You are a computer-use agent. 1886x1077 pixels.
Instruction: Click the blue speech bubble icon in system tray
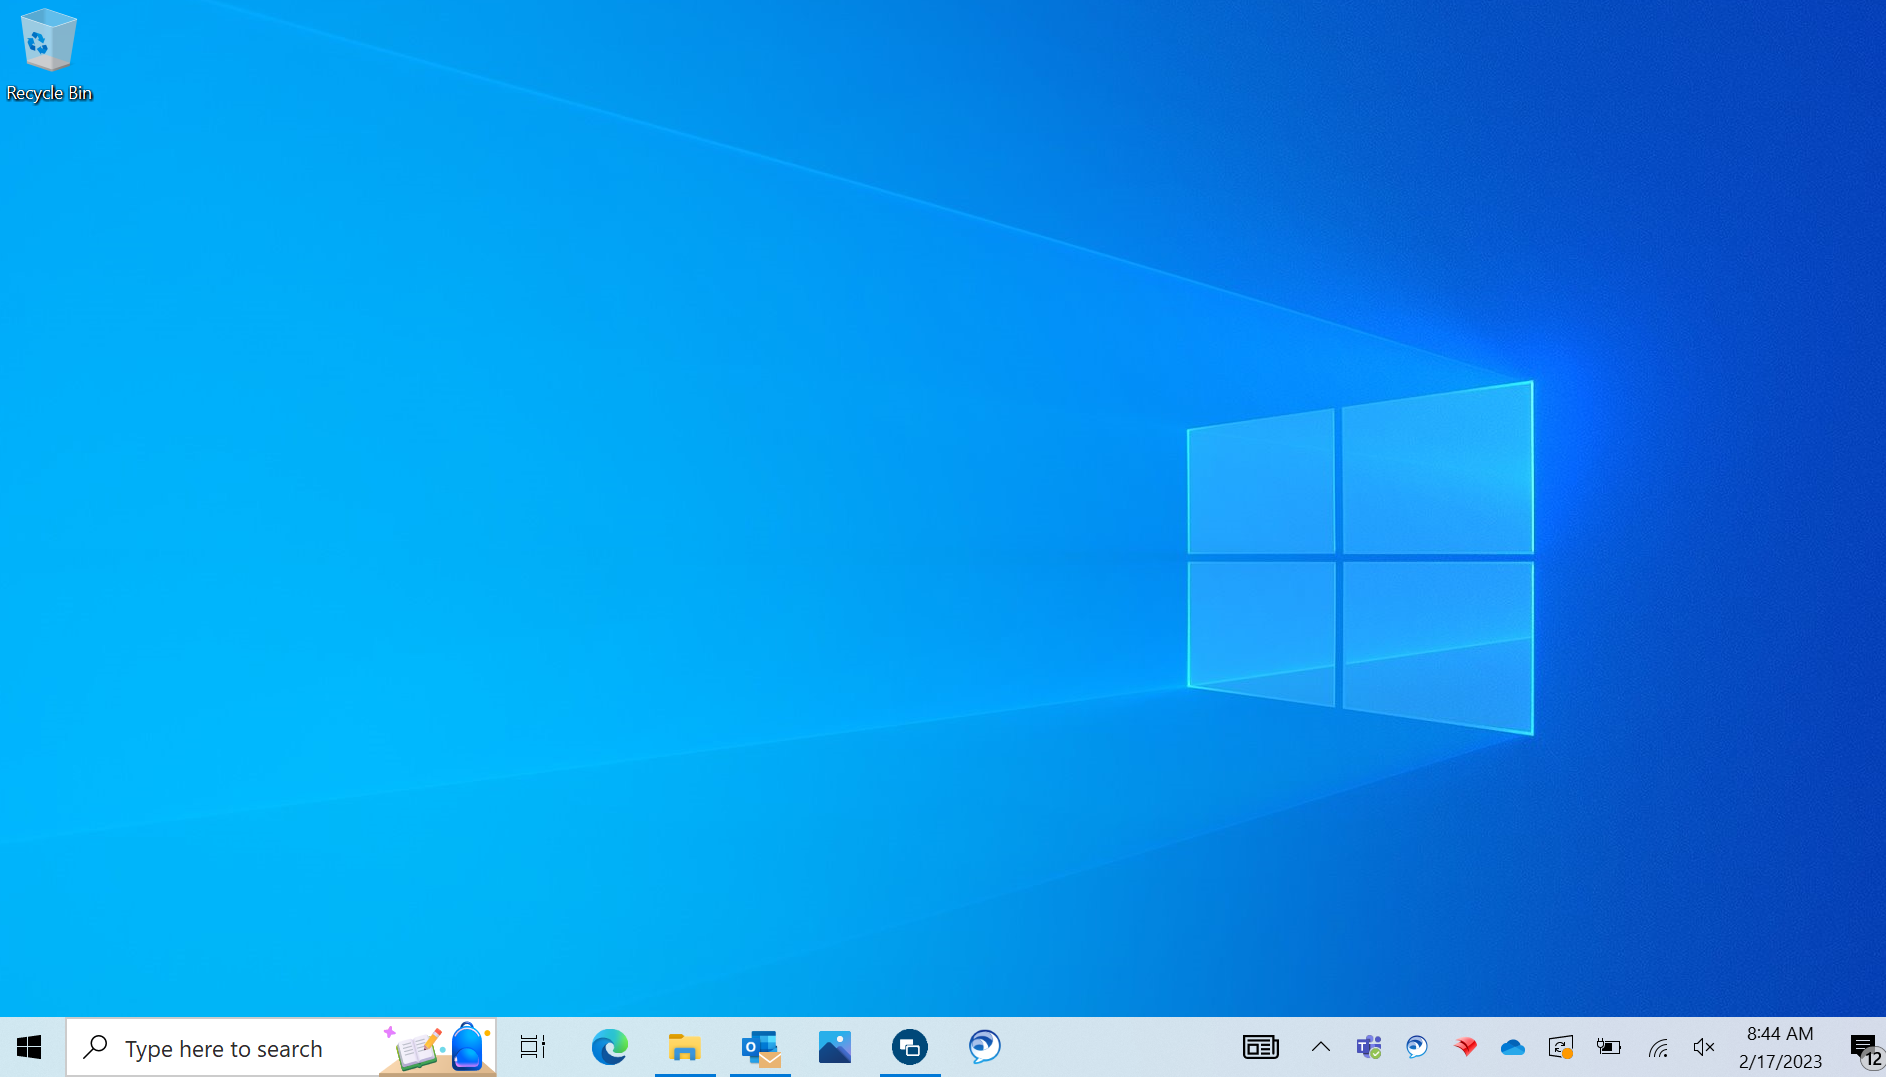tap(1417, 1047)
